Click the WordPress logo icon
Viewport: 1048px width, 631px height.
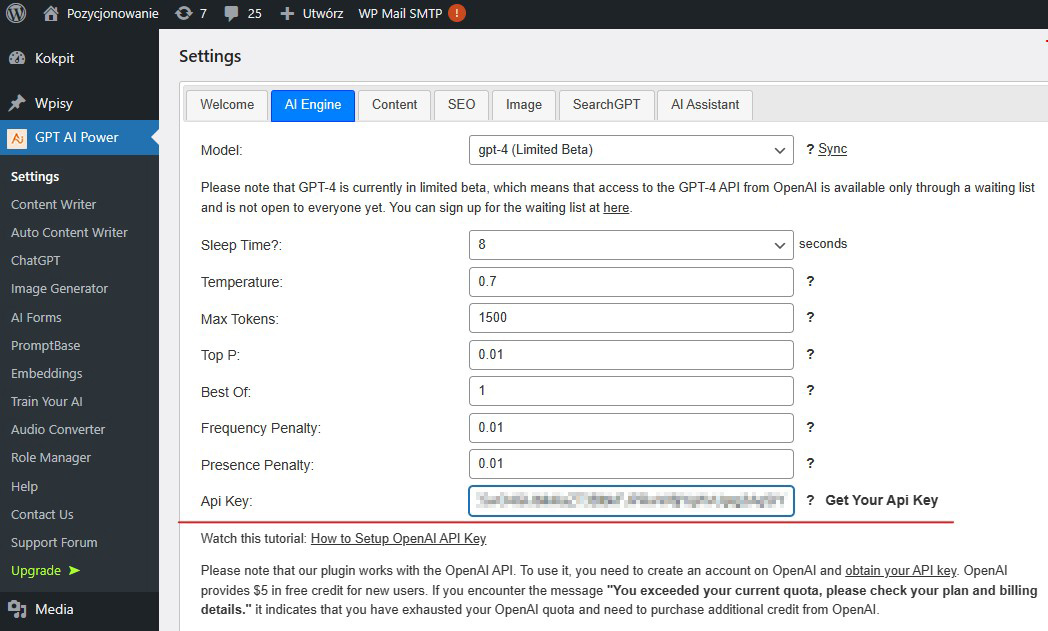point(15,13)
